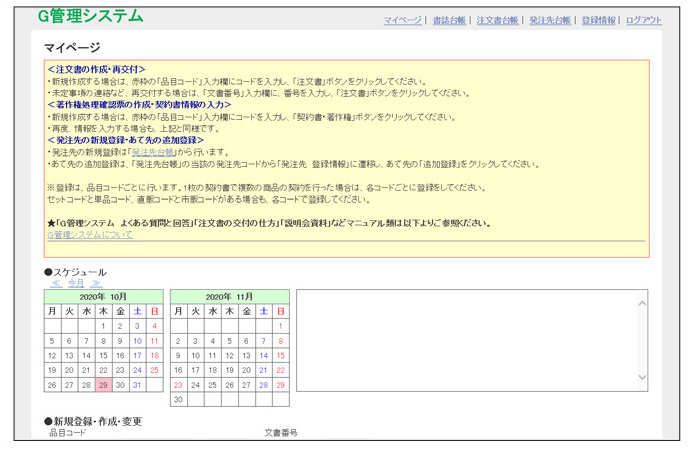
Task: Choose November 30 in the calendar
Action: click(x=178, y=399)
